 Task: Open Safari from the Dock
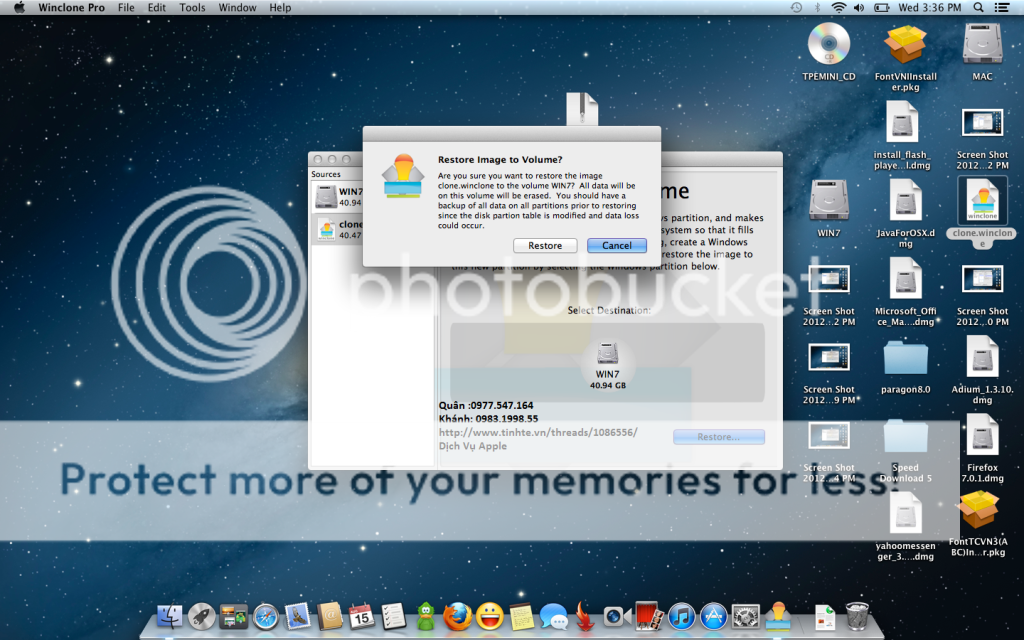pyautogui.click(x=265, y=617)
